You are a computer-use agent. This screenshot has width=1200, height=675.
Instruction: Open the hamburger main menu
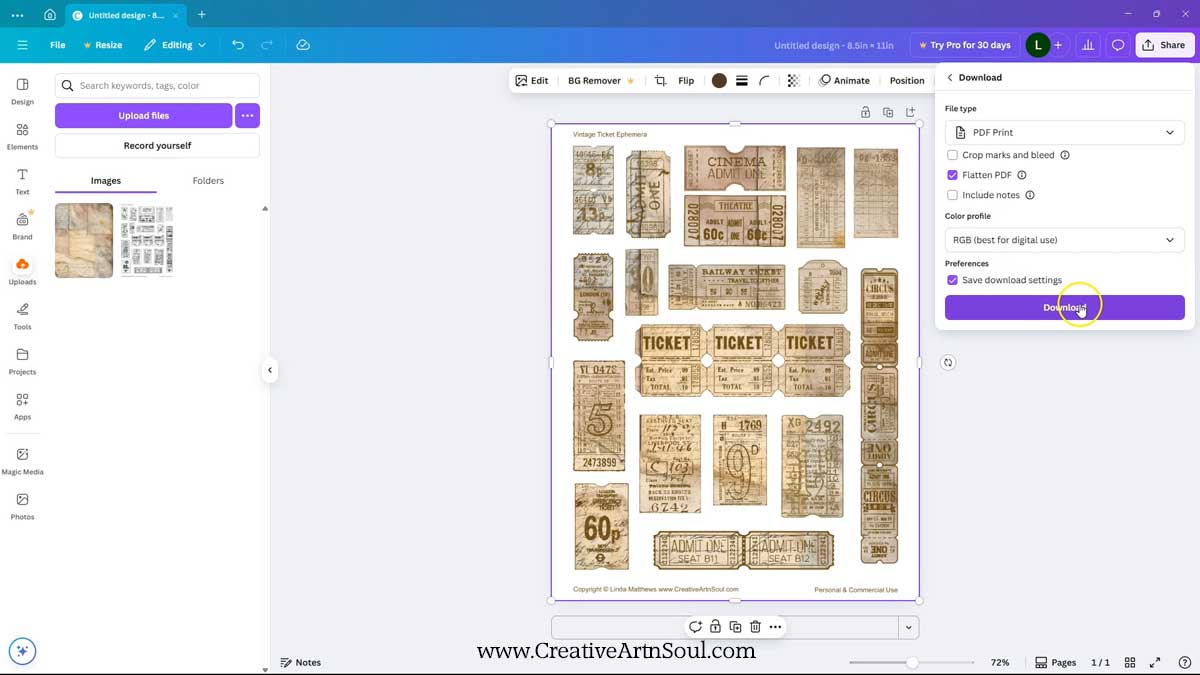[22, 45]
